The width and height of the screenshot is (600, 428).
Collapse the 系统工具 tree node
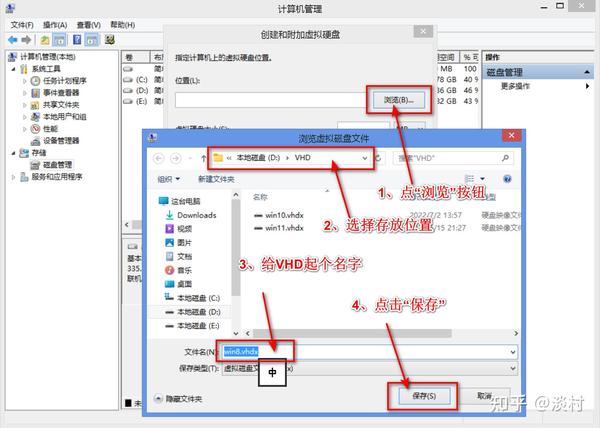tap(13, 69)
